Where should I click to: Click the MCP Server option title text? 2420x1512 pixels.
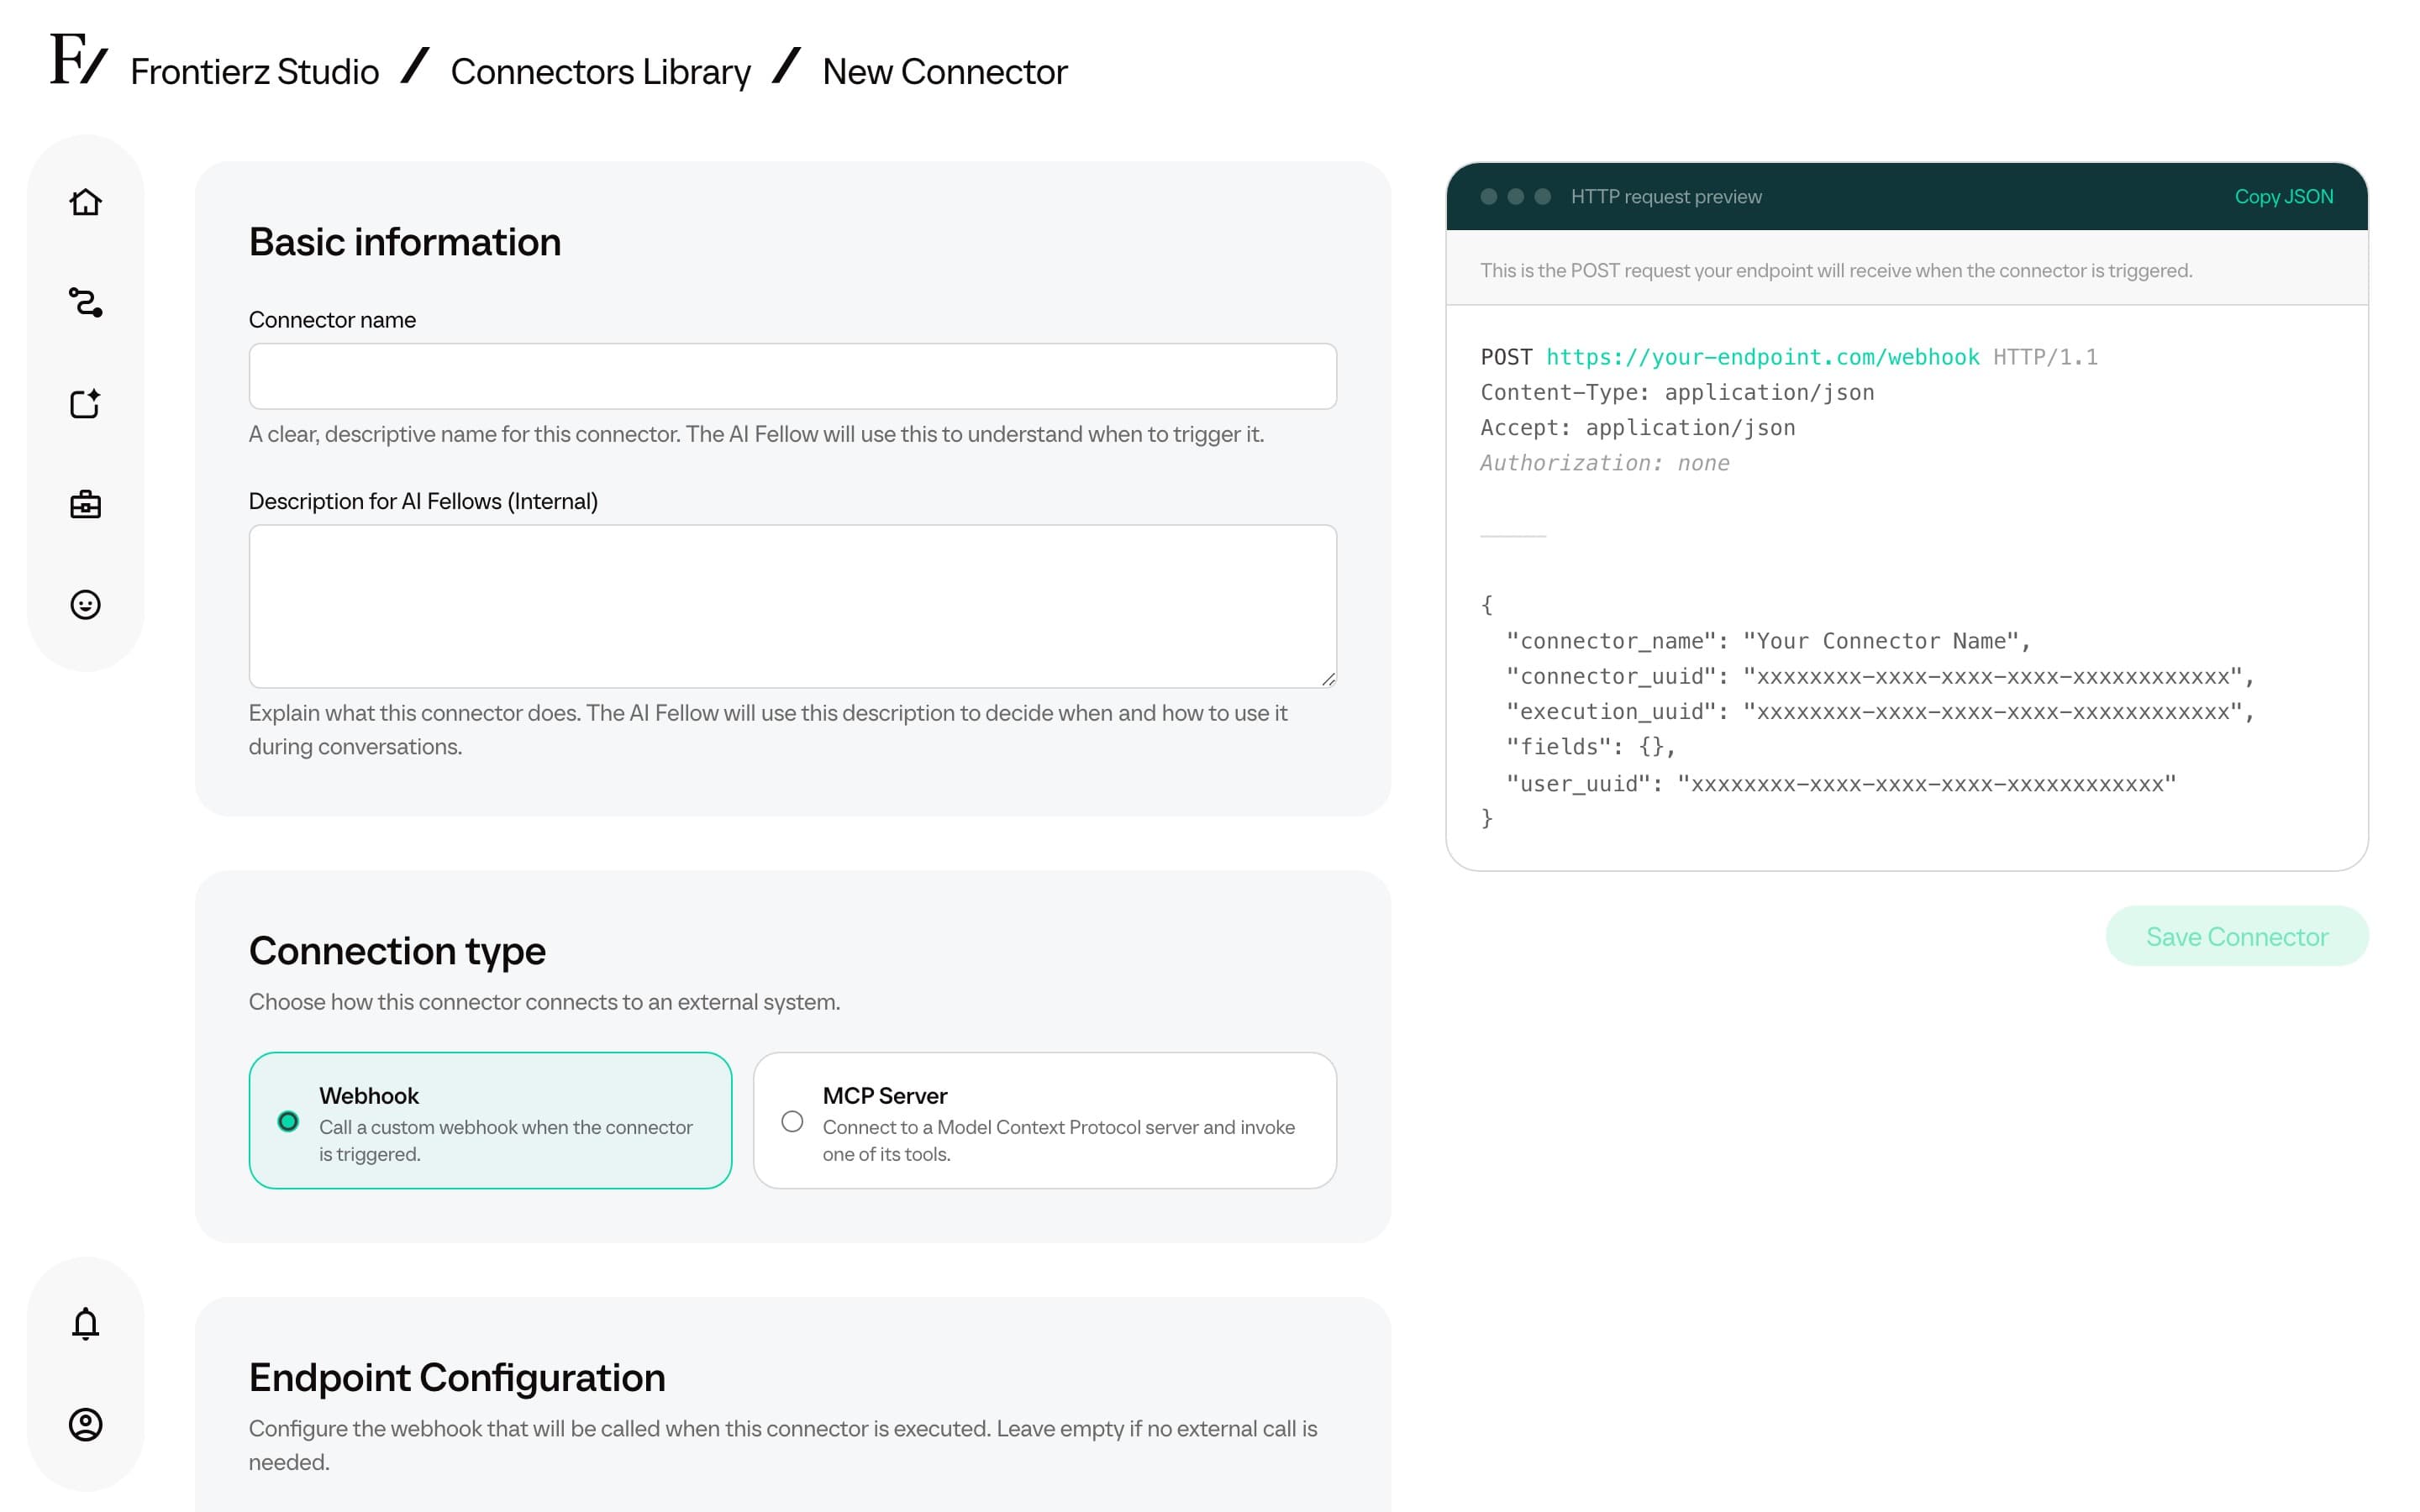click(x=885, y=1096)
